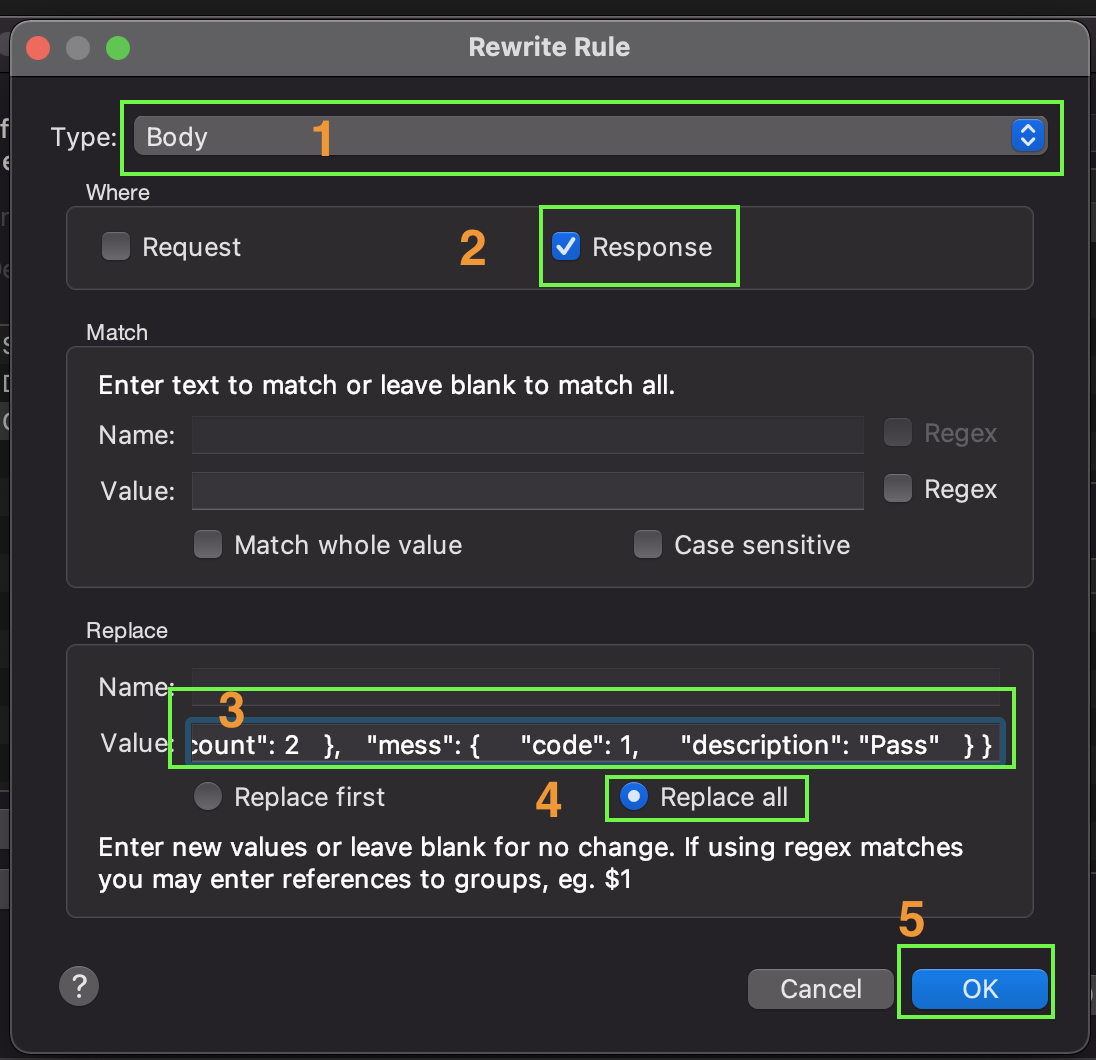The width and height of the screenshot is (1096, 1060).
Task: Click the Cancel button
Action: [821, 989]
